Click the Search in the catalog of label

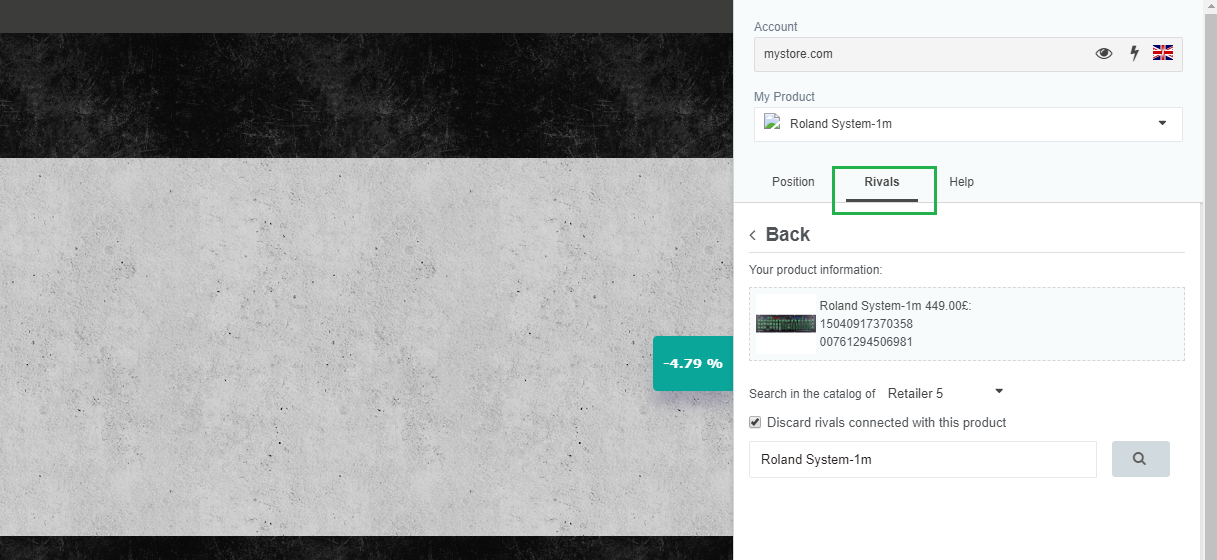812,394
